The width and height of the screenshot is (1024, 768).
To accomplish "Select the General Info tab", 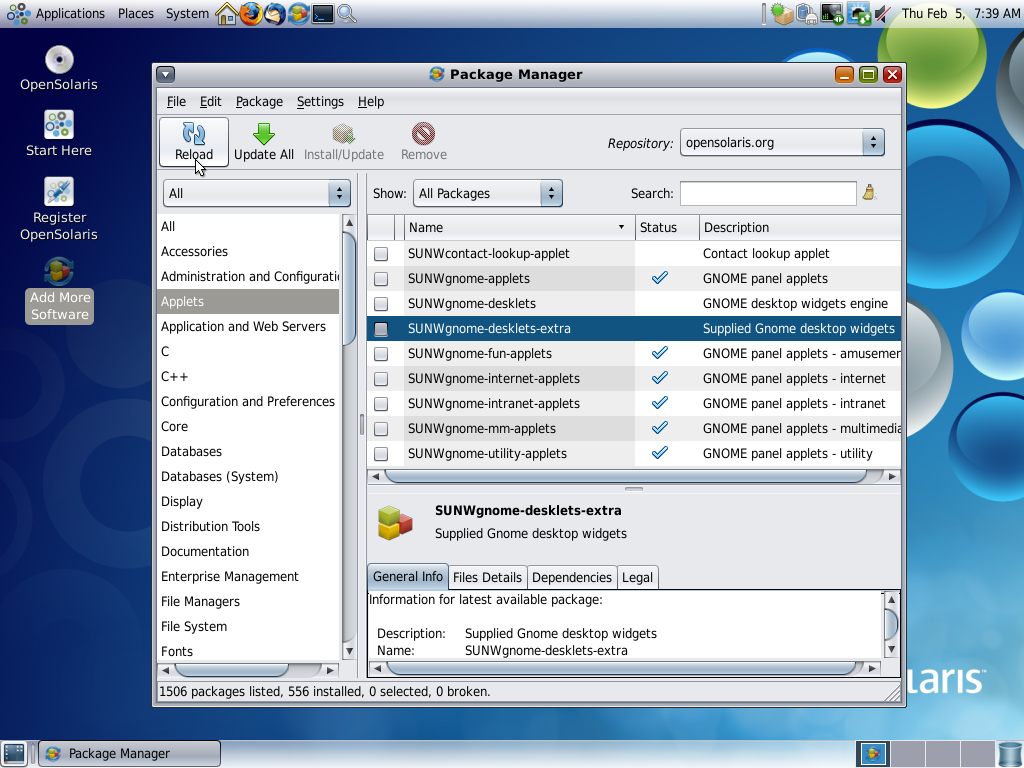I will click(408, 577).
